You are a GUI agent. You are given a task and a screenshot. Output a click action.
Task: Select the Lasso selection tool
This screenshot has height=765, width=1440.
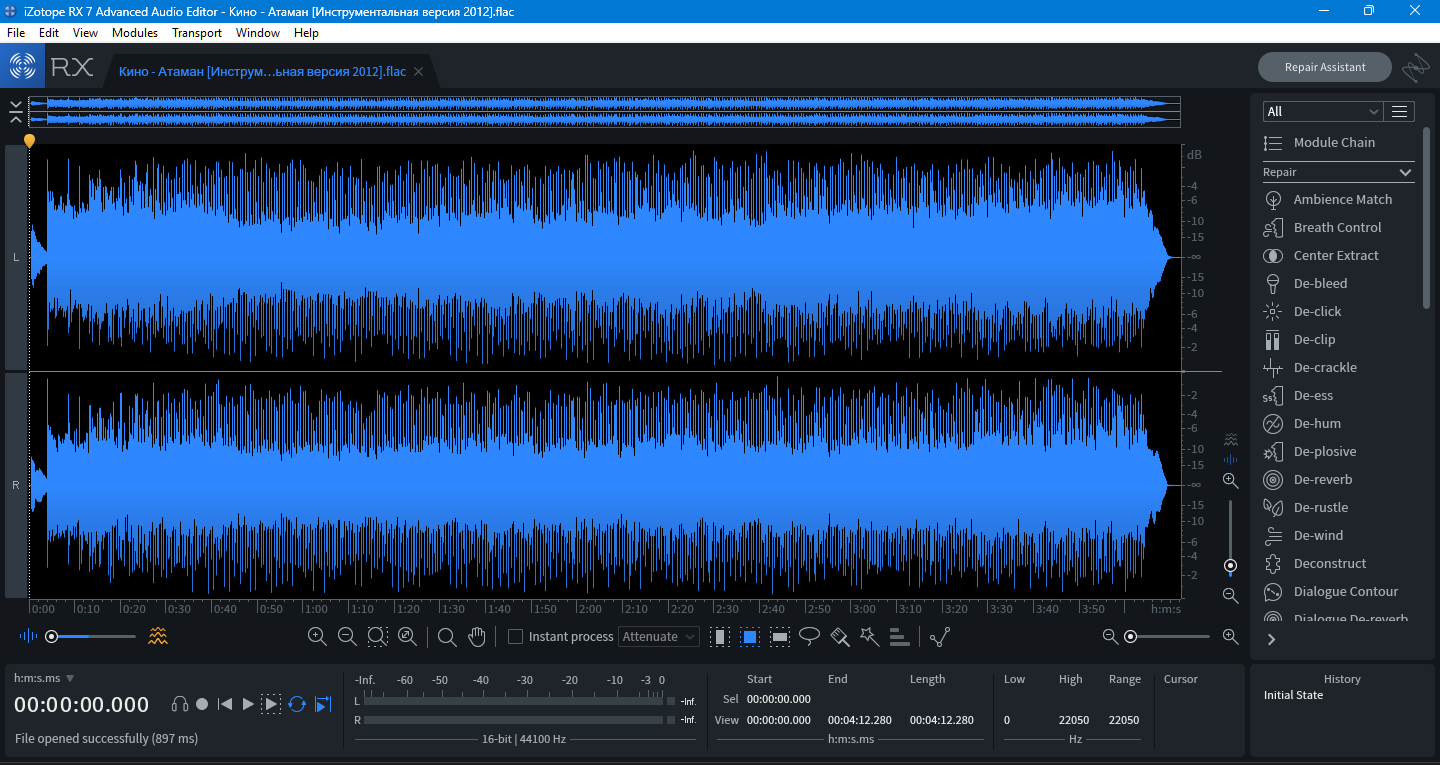click(810, 637)
